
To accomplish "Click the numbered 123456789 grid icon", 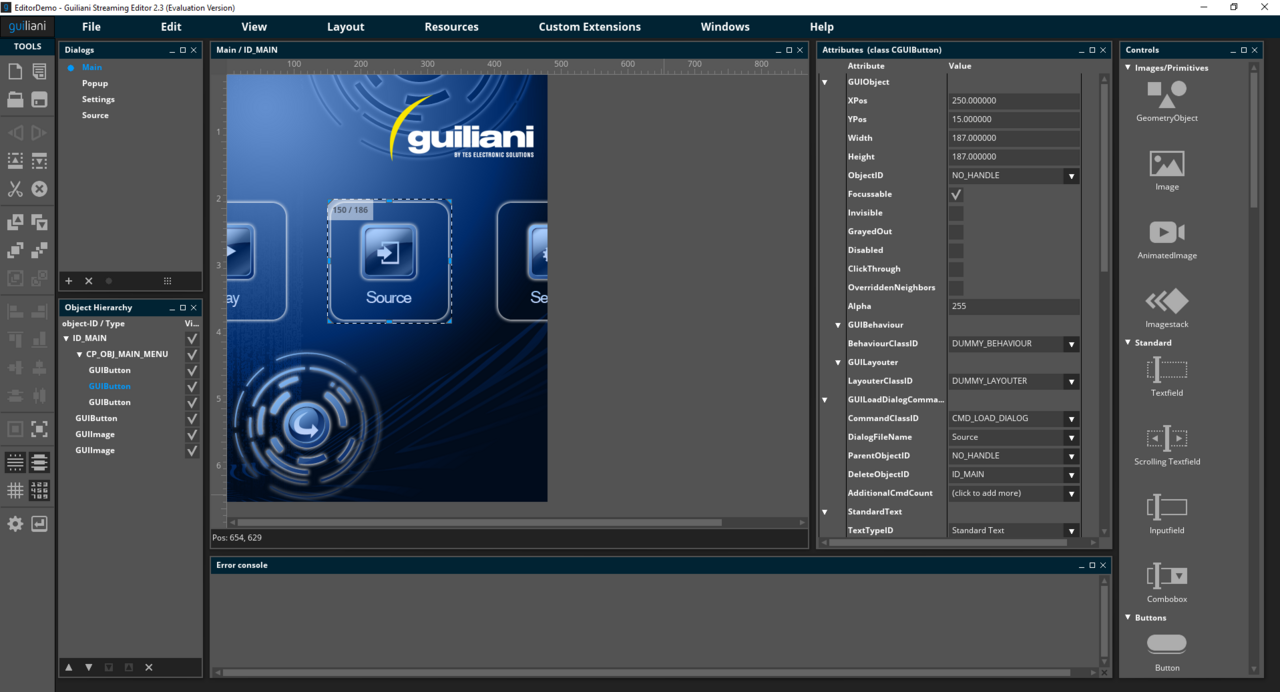I will [x=39, y=490].
